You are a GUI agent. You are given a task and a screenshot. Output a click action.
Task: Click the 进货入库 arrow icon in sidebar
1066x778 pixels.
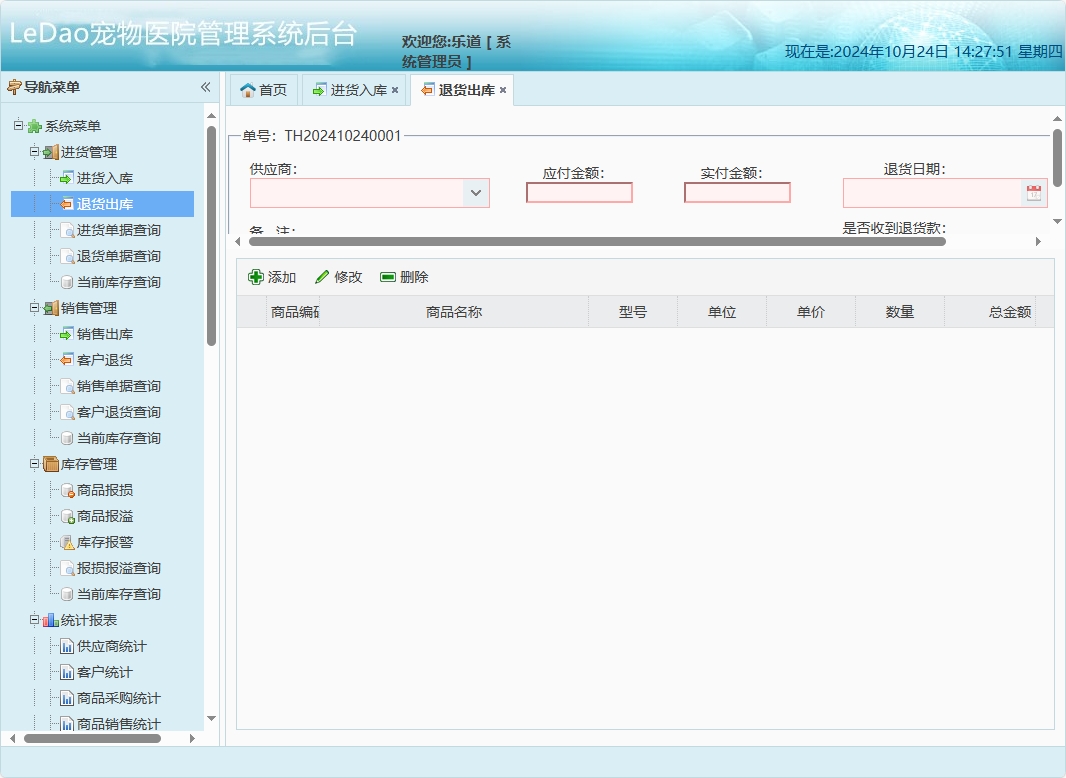[x=65, y=178]
